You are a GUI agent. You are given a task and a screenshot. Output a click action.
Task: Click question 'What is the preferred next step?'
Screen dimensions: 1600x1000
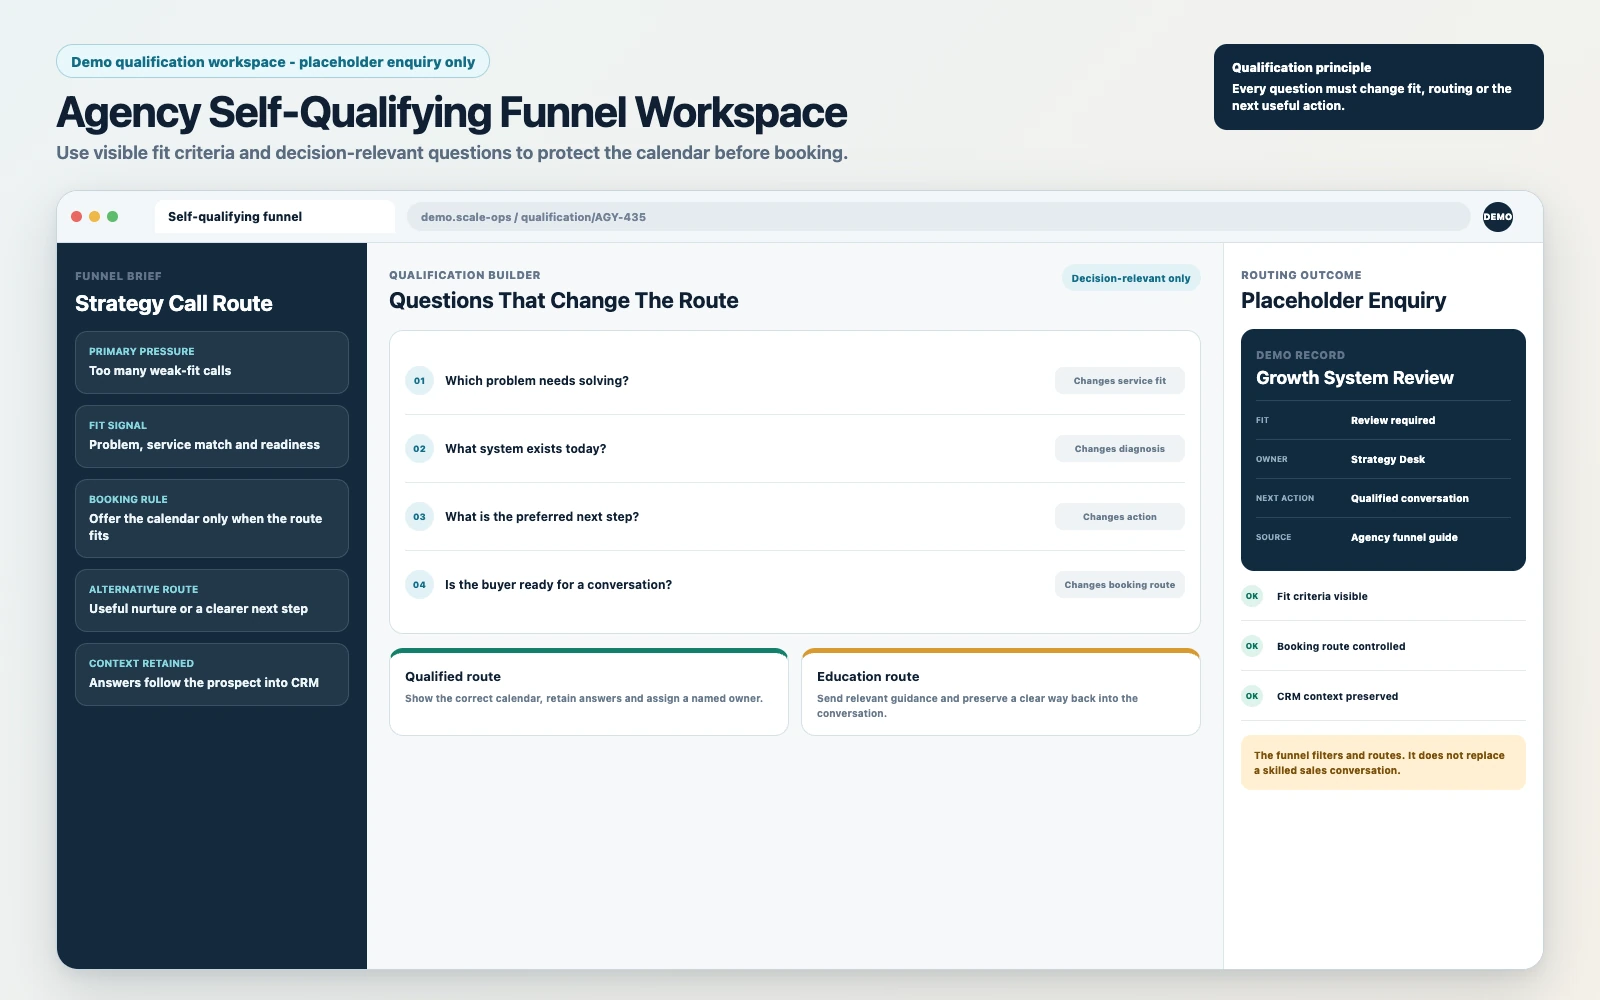tap(542, 517)
